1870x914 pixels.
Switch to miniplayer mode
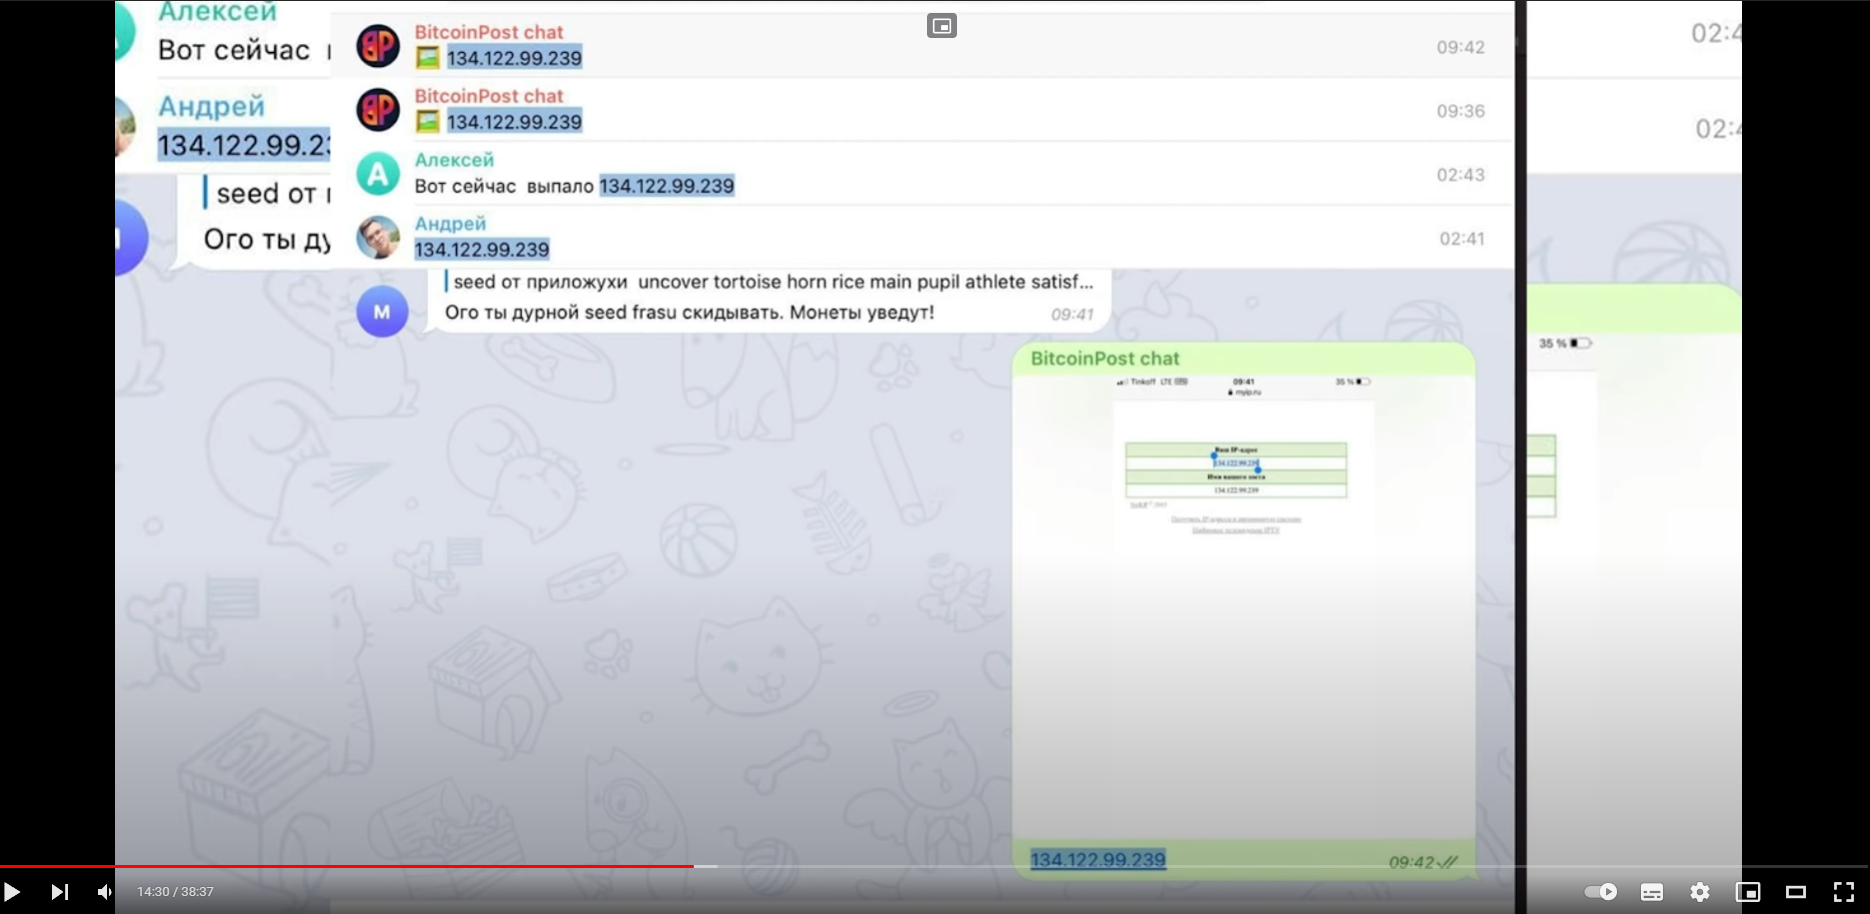pyautogui.click(x=1748, y=892)
